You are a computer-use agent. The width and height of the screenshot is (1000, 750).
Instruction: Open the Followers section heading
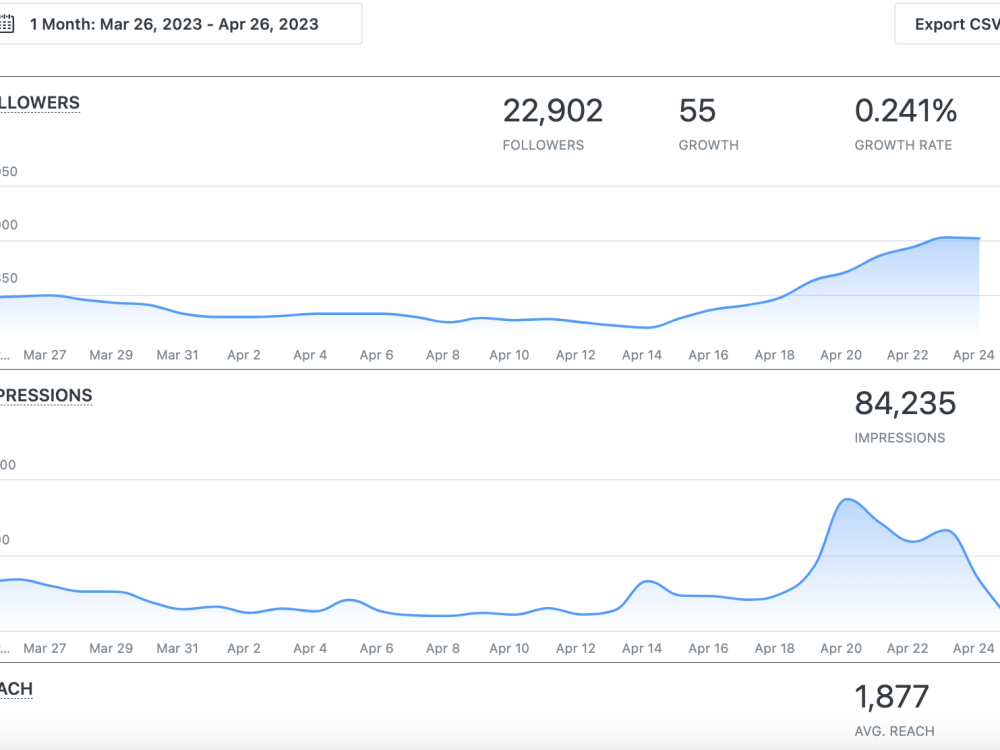(x=40, y=103)
